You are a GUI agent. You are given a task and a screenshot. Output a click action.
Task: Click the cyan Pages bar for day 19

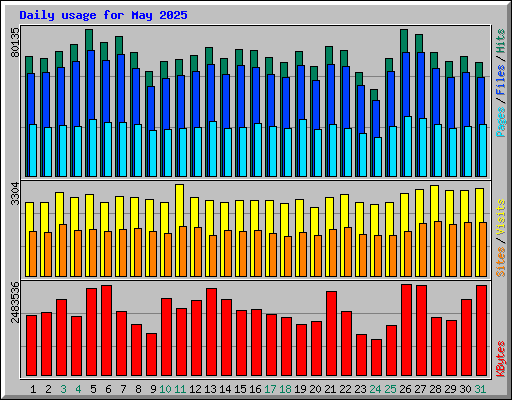303,148
